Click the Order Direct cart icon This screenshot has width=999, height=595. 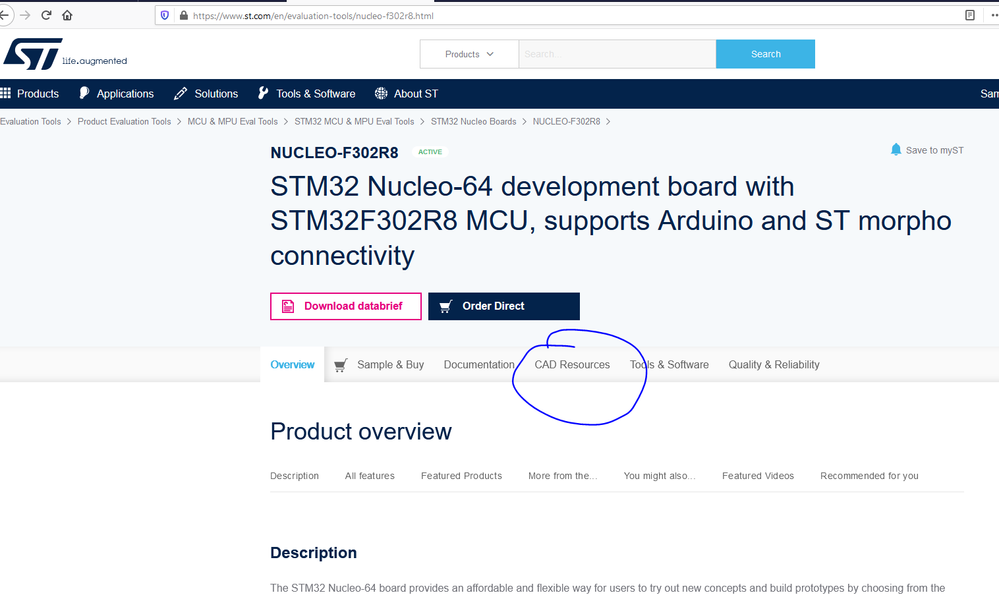(x=446, y=306)
